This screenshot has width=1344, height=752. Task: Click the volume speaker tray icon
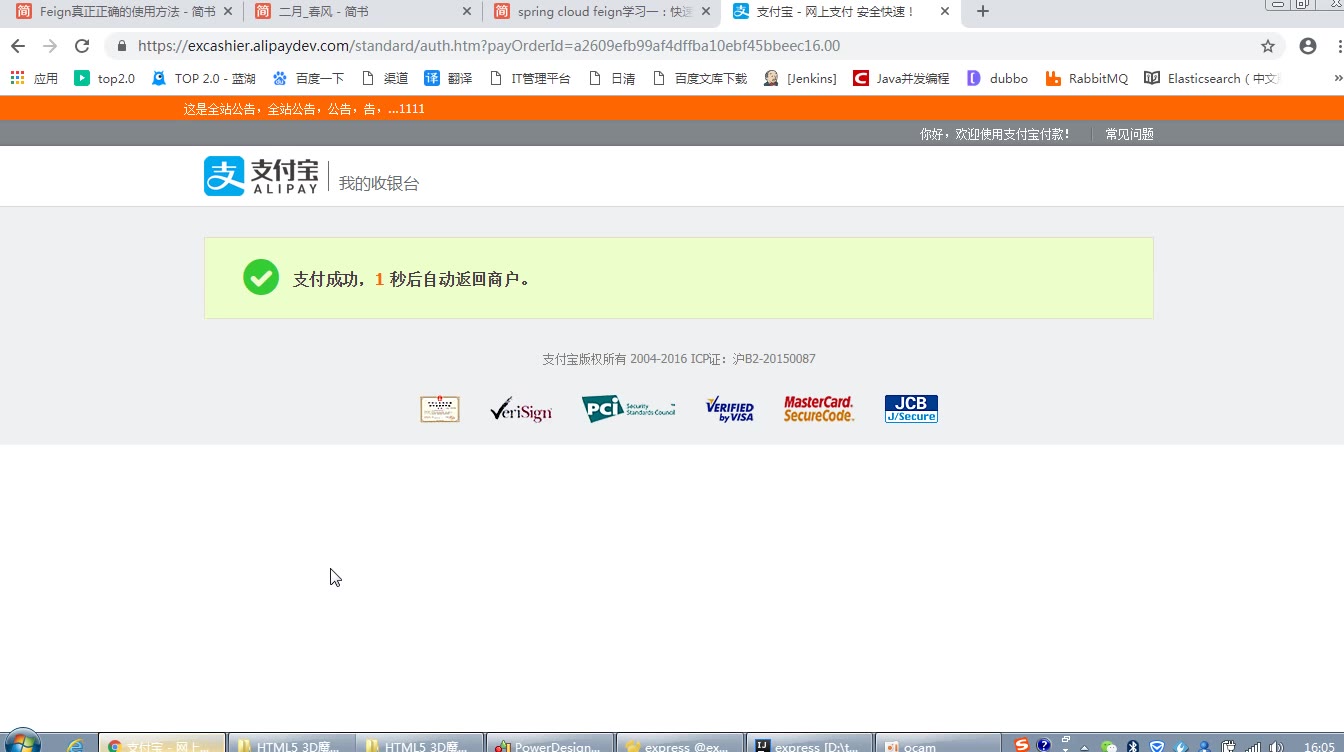click(x=1277, y=746)
